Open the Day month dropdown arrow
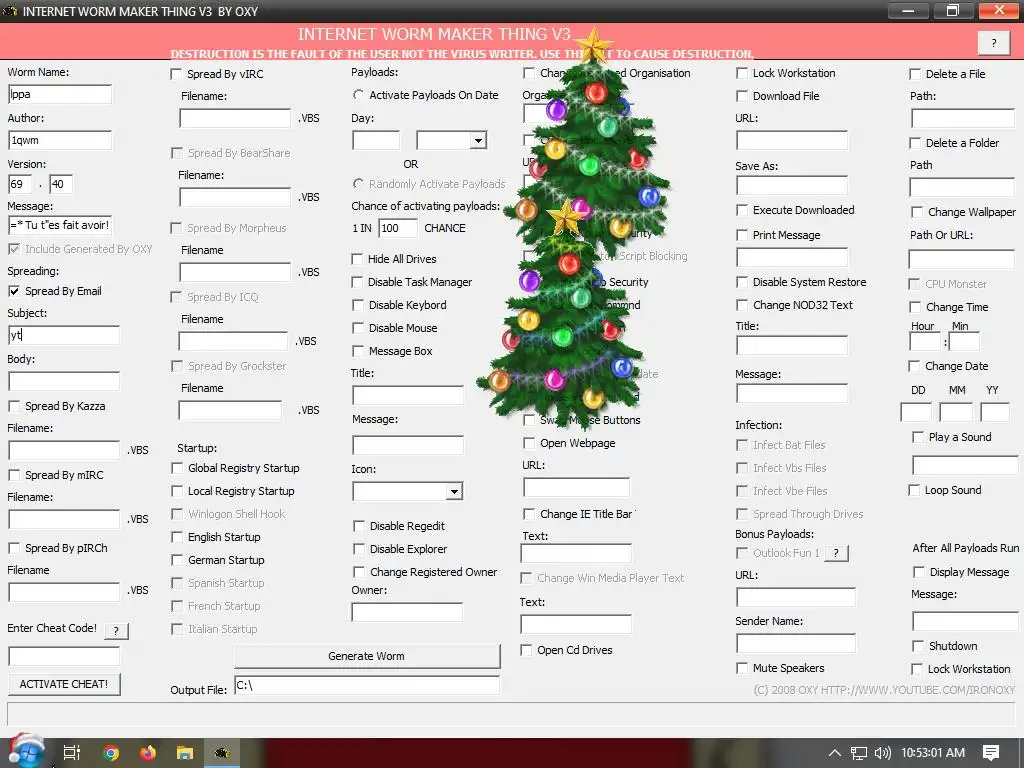 tap(479, 140)
